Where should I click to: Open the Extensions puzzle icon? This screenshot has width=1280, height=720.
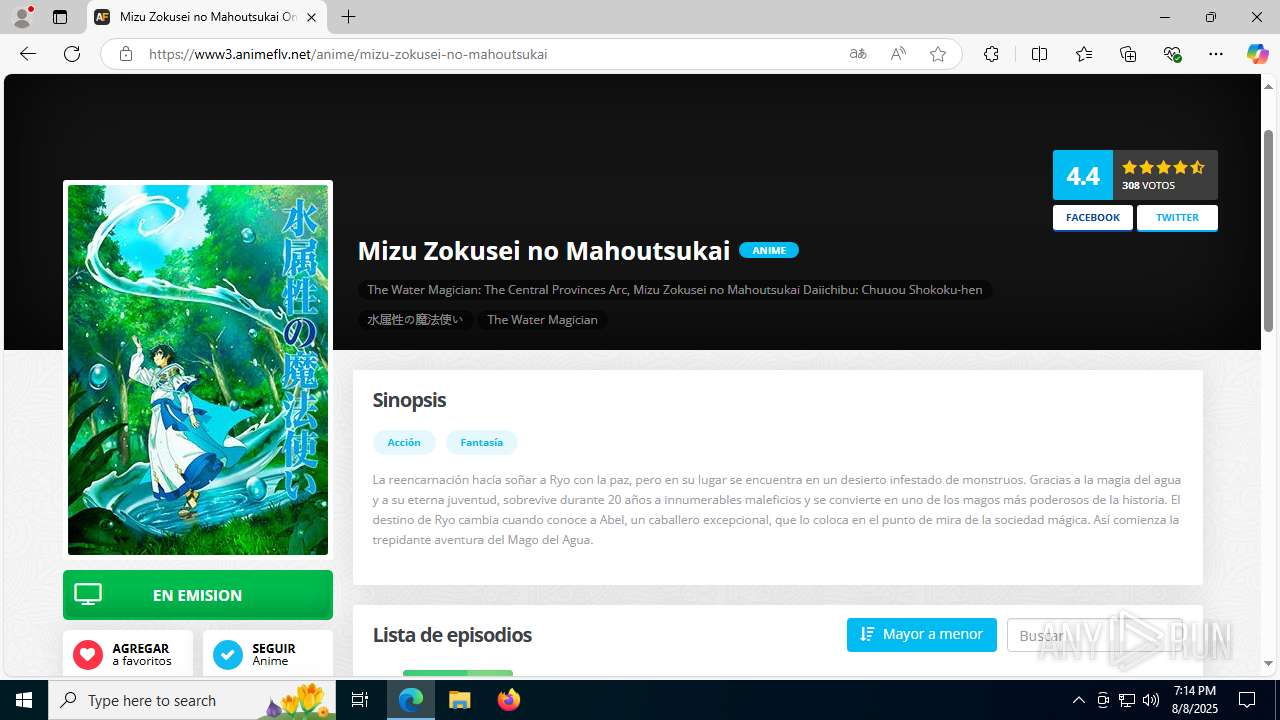click(x=991, y=54)
